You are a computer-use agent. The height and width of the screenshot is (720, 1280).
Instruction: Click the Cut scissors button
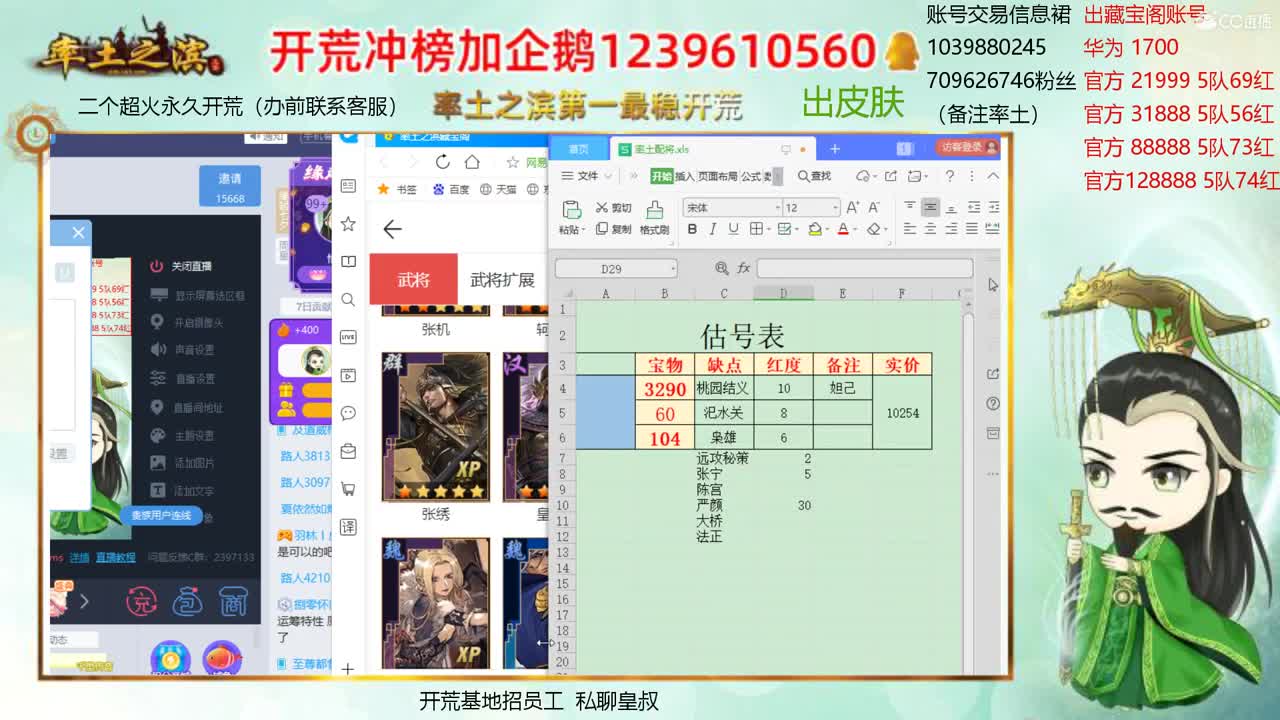click(x=613, y=208)
